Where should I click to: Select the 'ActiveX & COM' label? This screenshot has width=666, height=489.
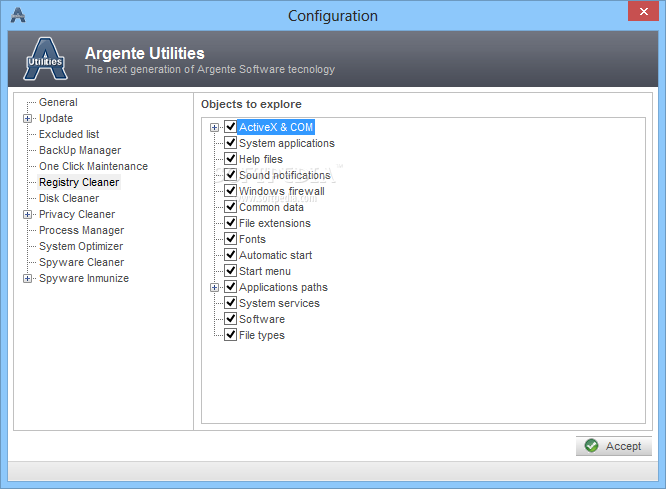click(x=276, y=127)
